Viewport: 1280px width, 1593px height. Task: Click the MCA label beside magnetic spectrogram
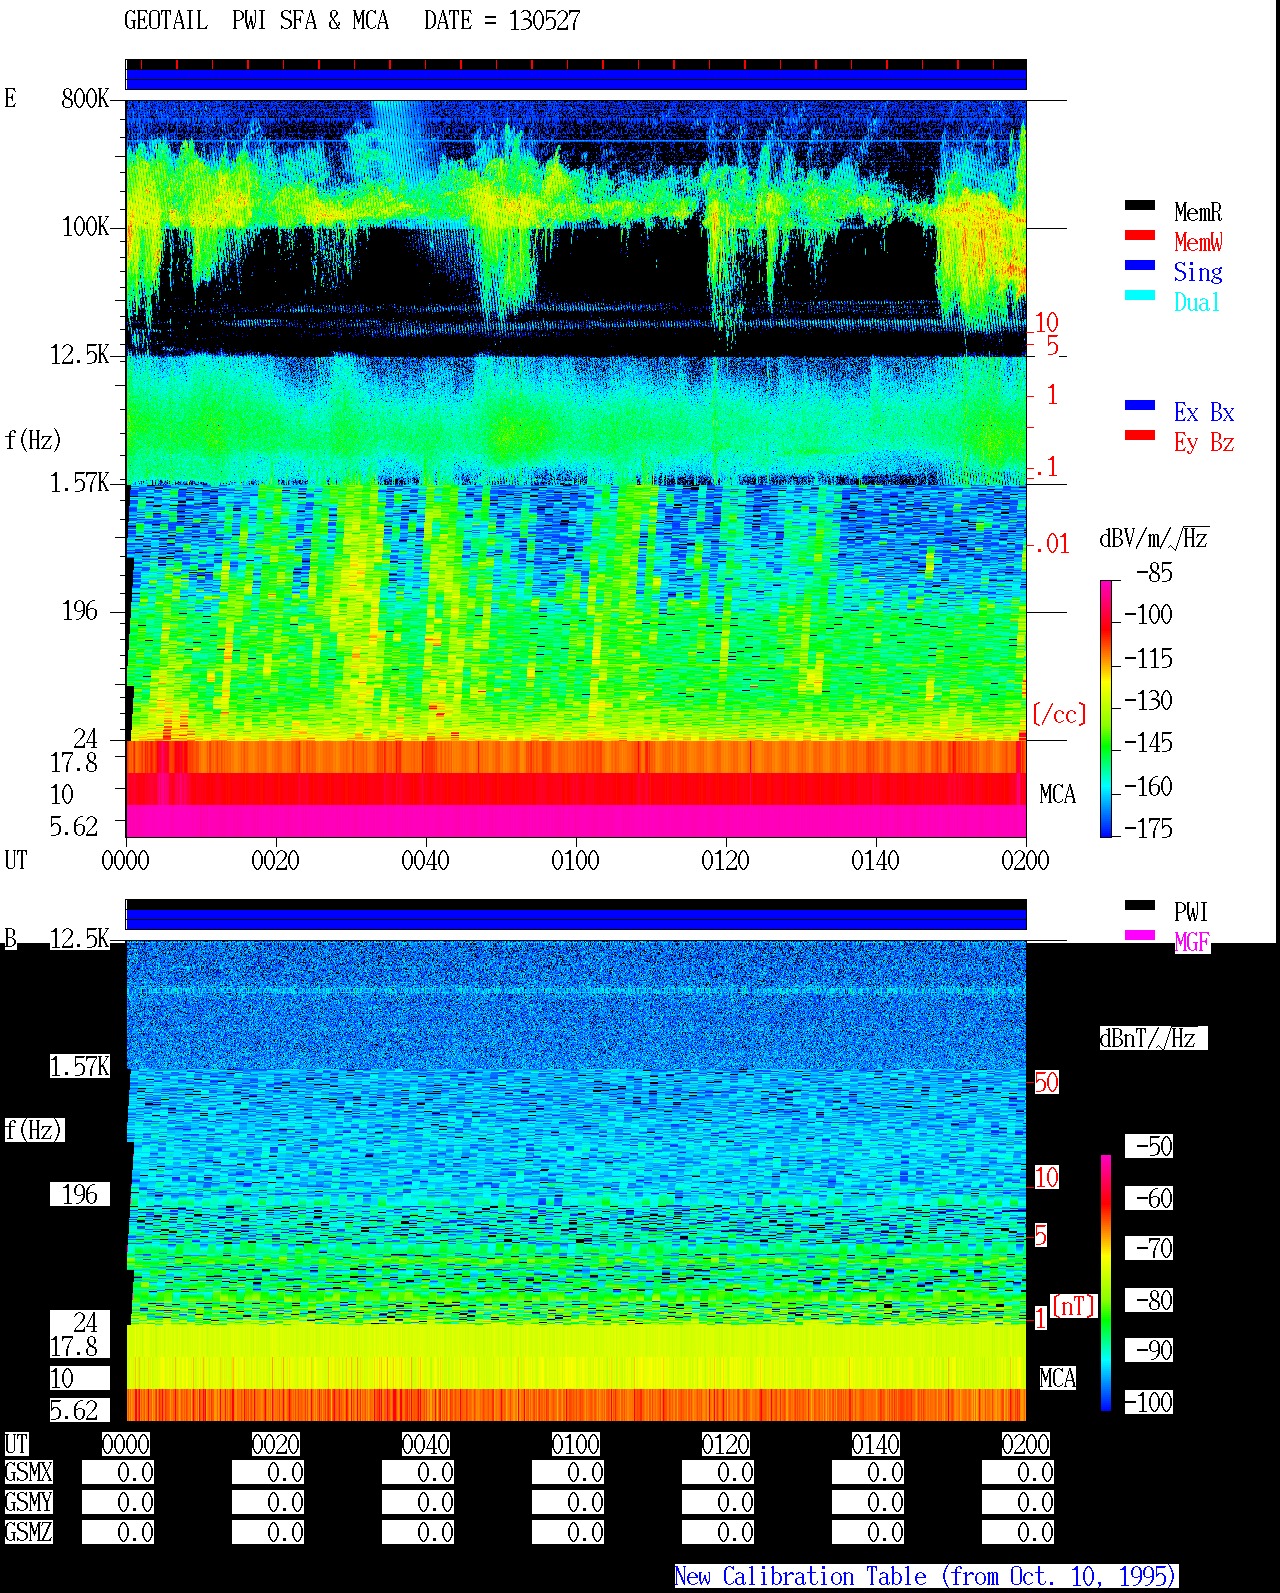pyautogui.click(x=1057, y=1379)
